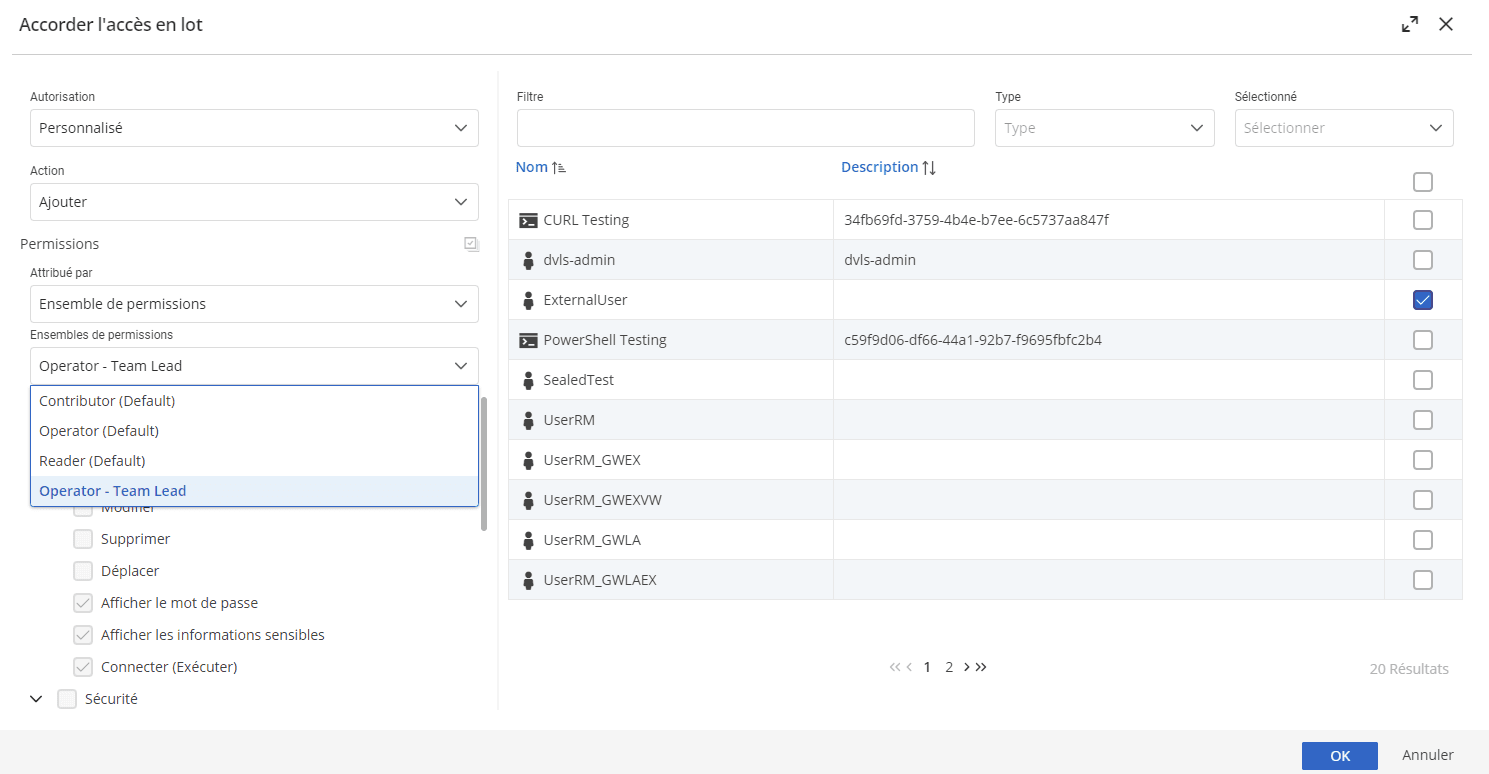Screen dimensions: 1489x774
Task: Choose Reader (Default) option
Action: coord(92,461)
